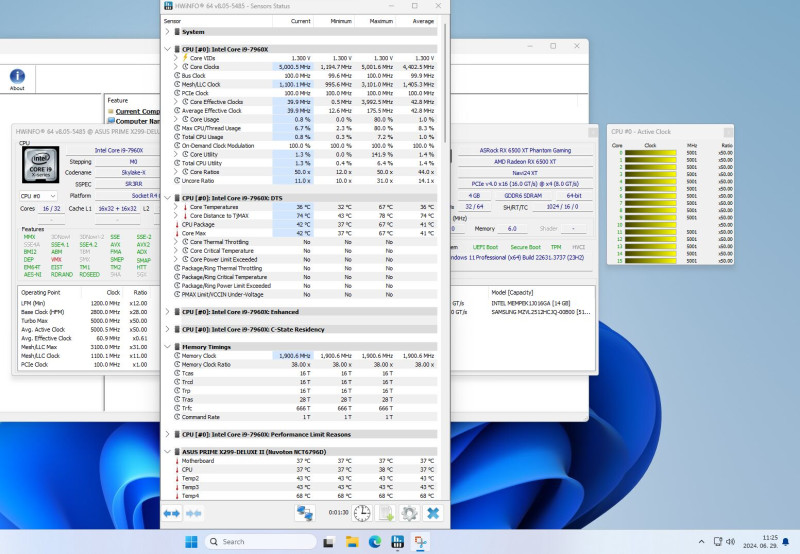The height and width of the screenshot is (554, 800).
Task: Click clock icon beside Memory Clock row
Action: pyautogui.click(x=177, y=356)
